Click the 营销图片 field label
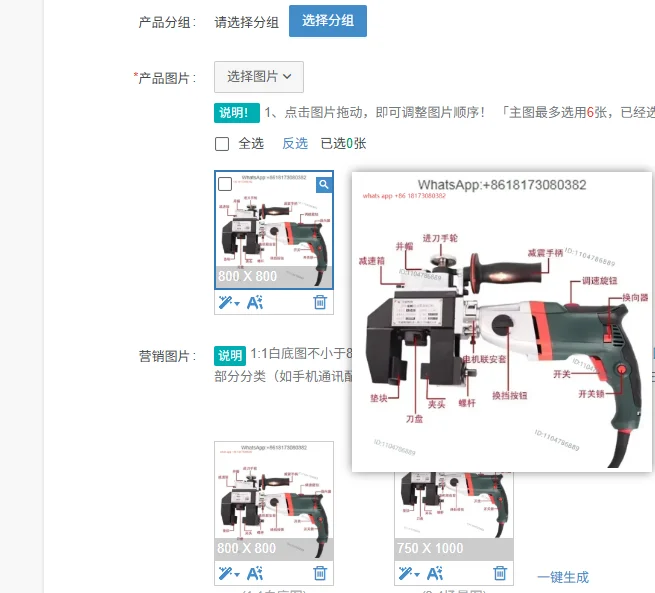Viewport: 655px width, 593px height. click(x=167, y=356)
